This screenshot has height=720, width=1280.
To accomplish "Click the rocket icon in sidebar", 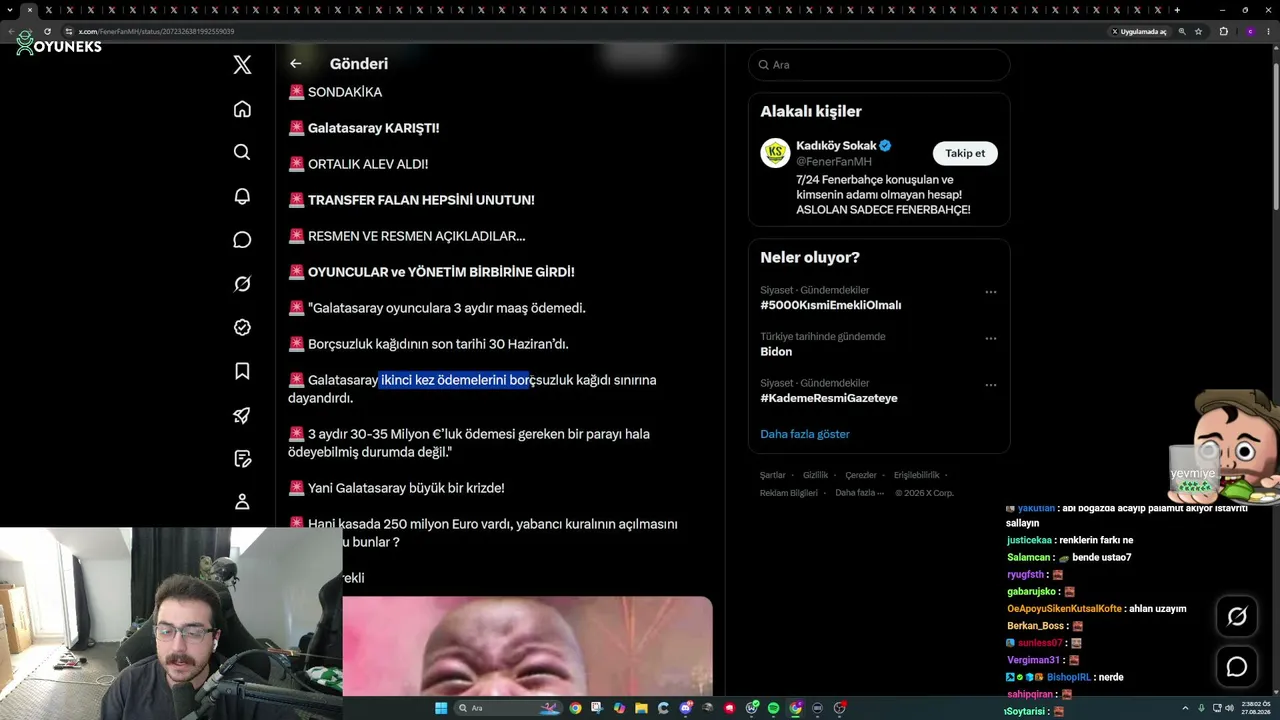I will coord(242,415).
